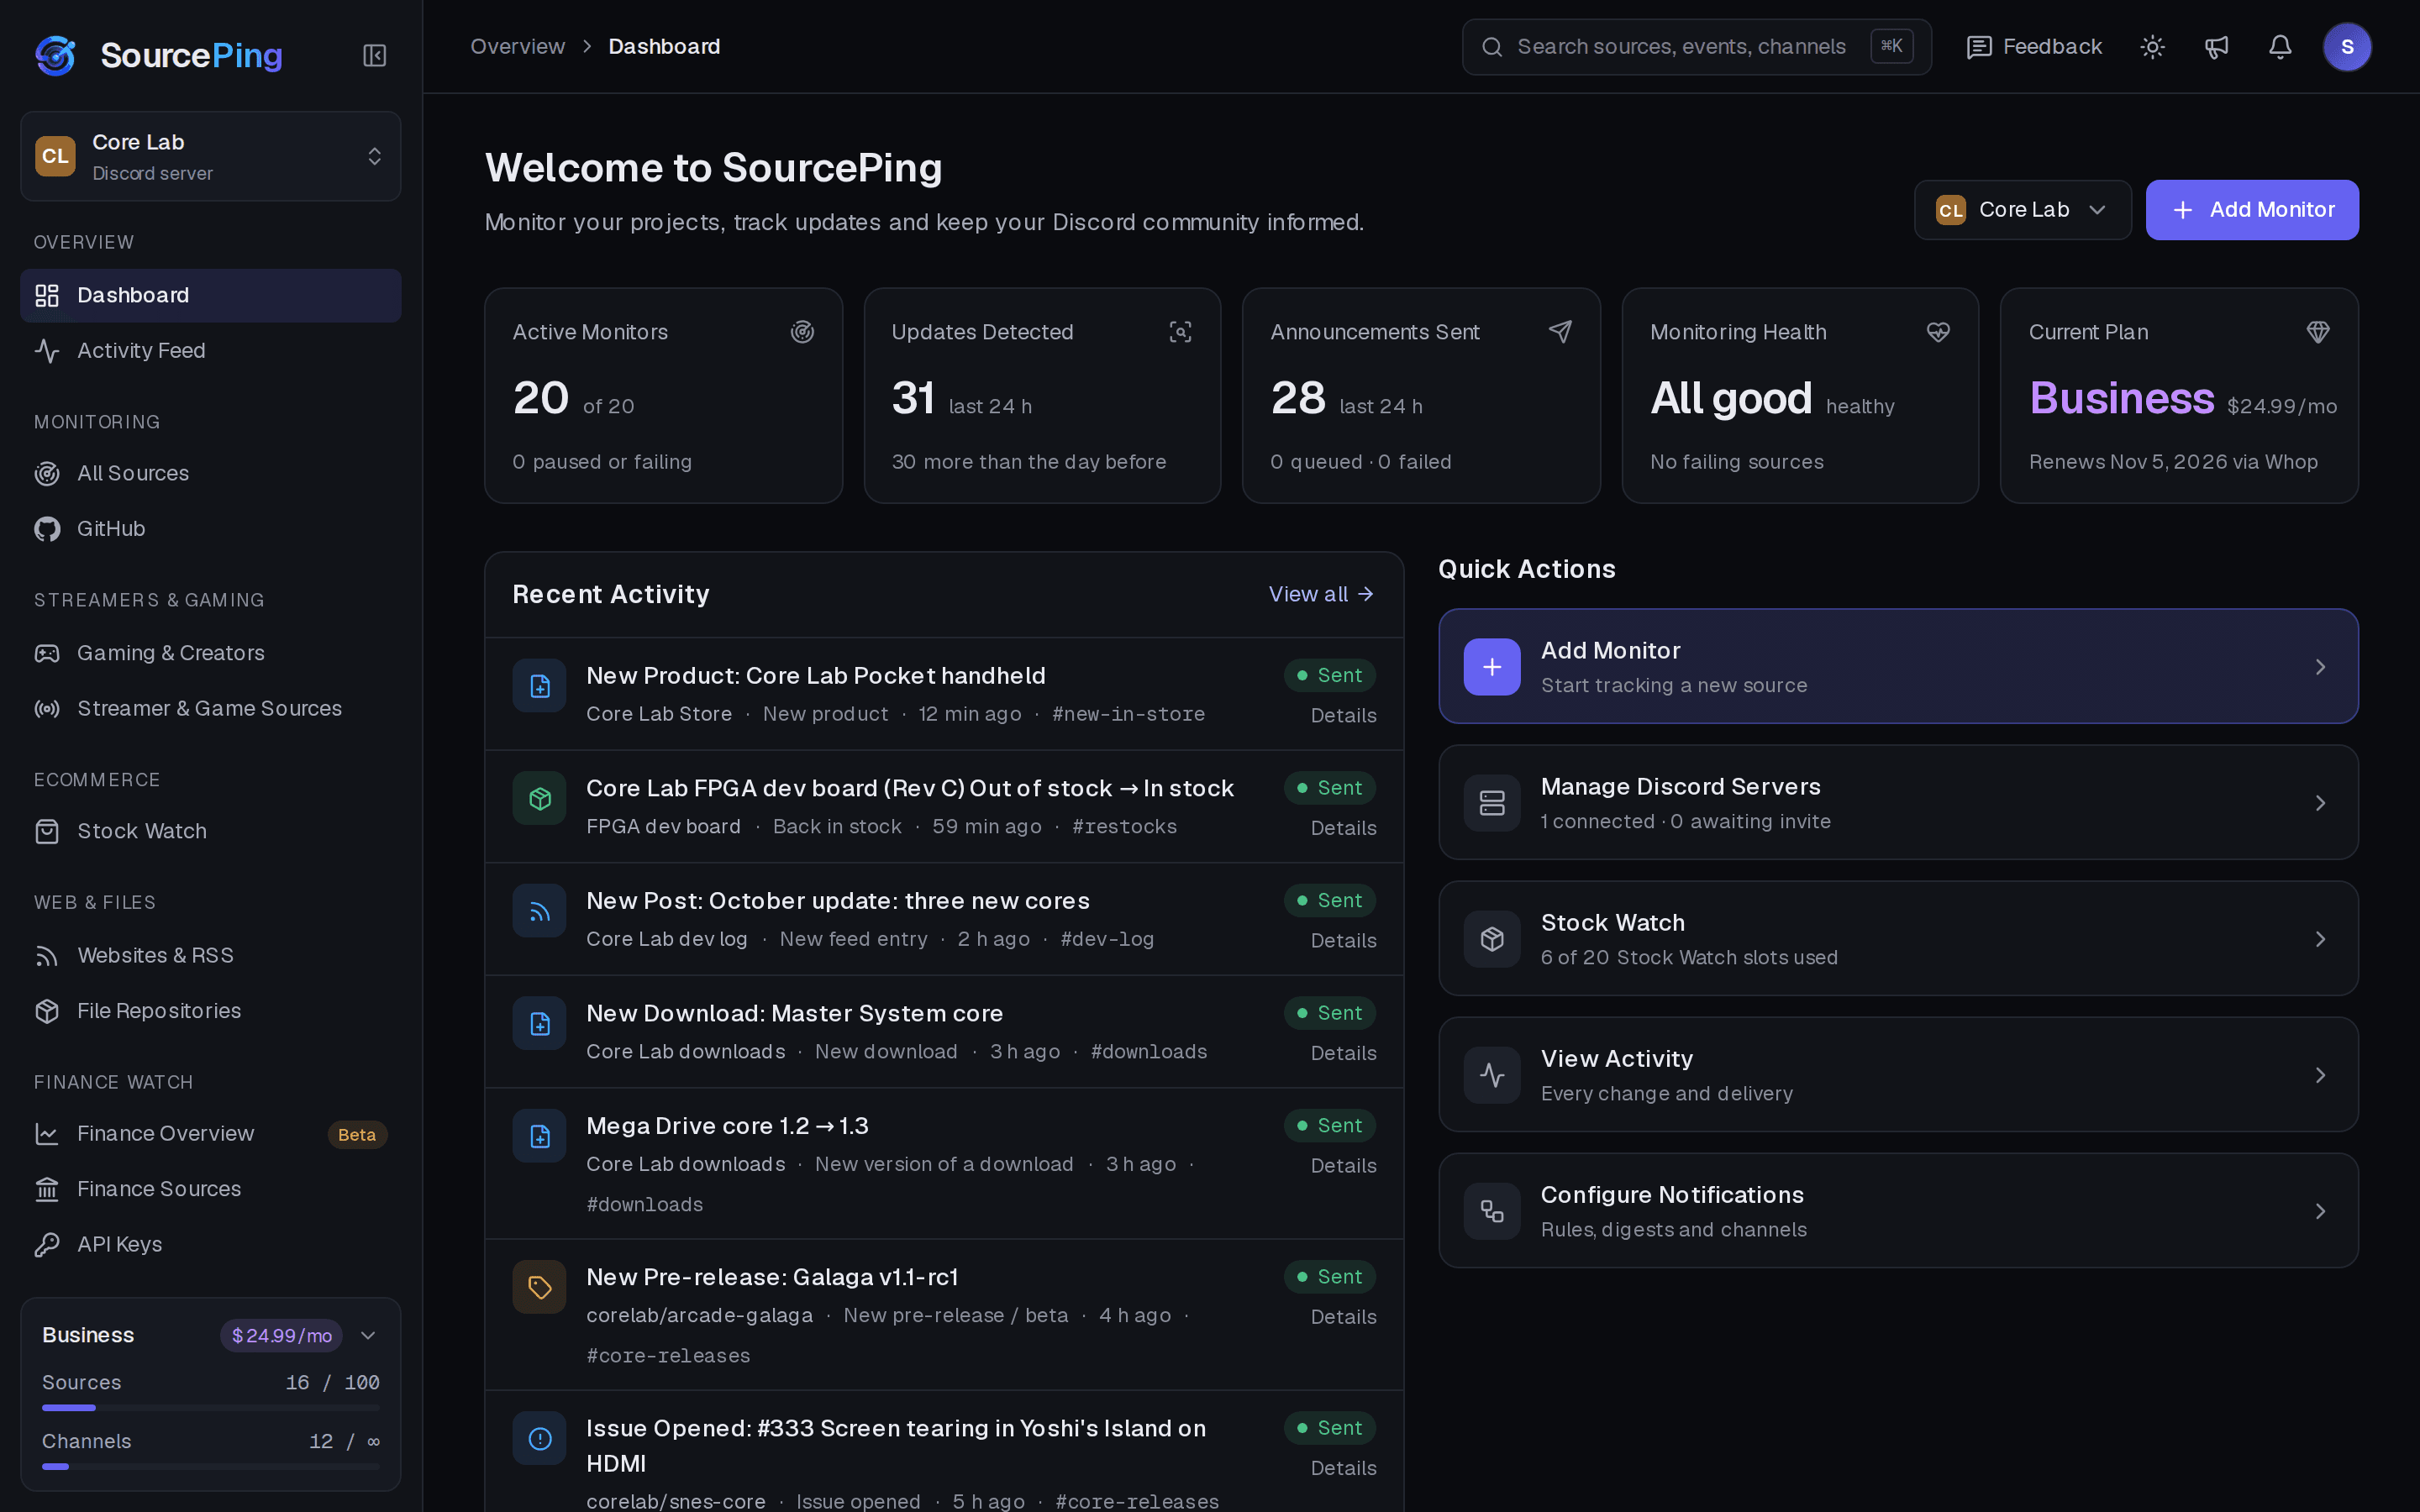Click View all recent activity link
Viewport: 2420px width, 1512px height.
pos(1321,594)
